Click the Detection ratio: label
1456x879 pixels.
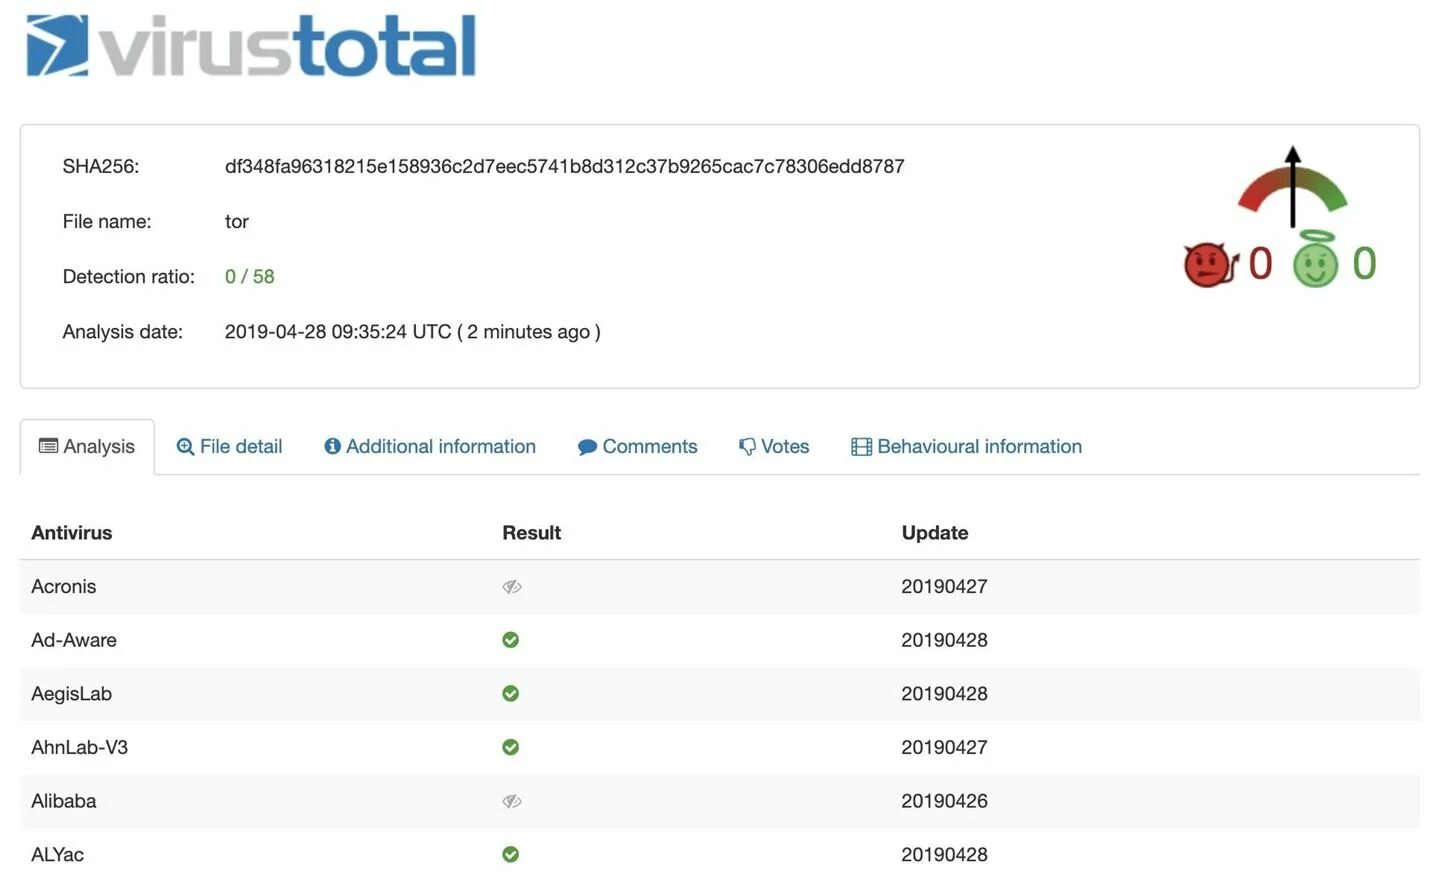click(128, 276)
